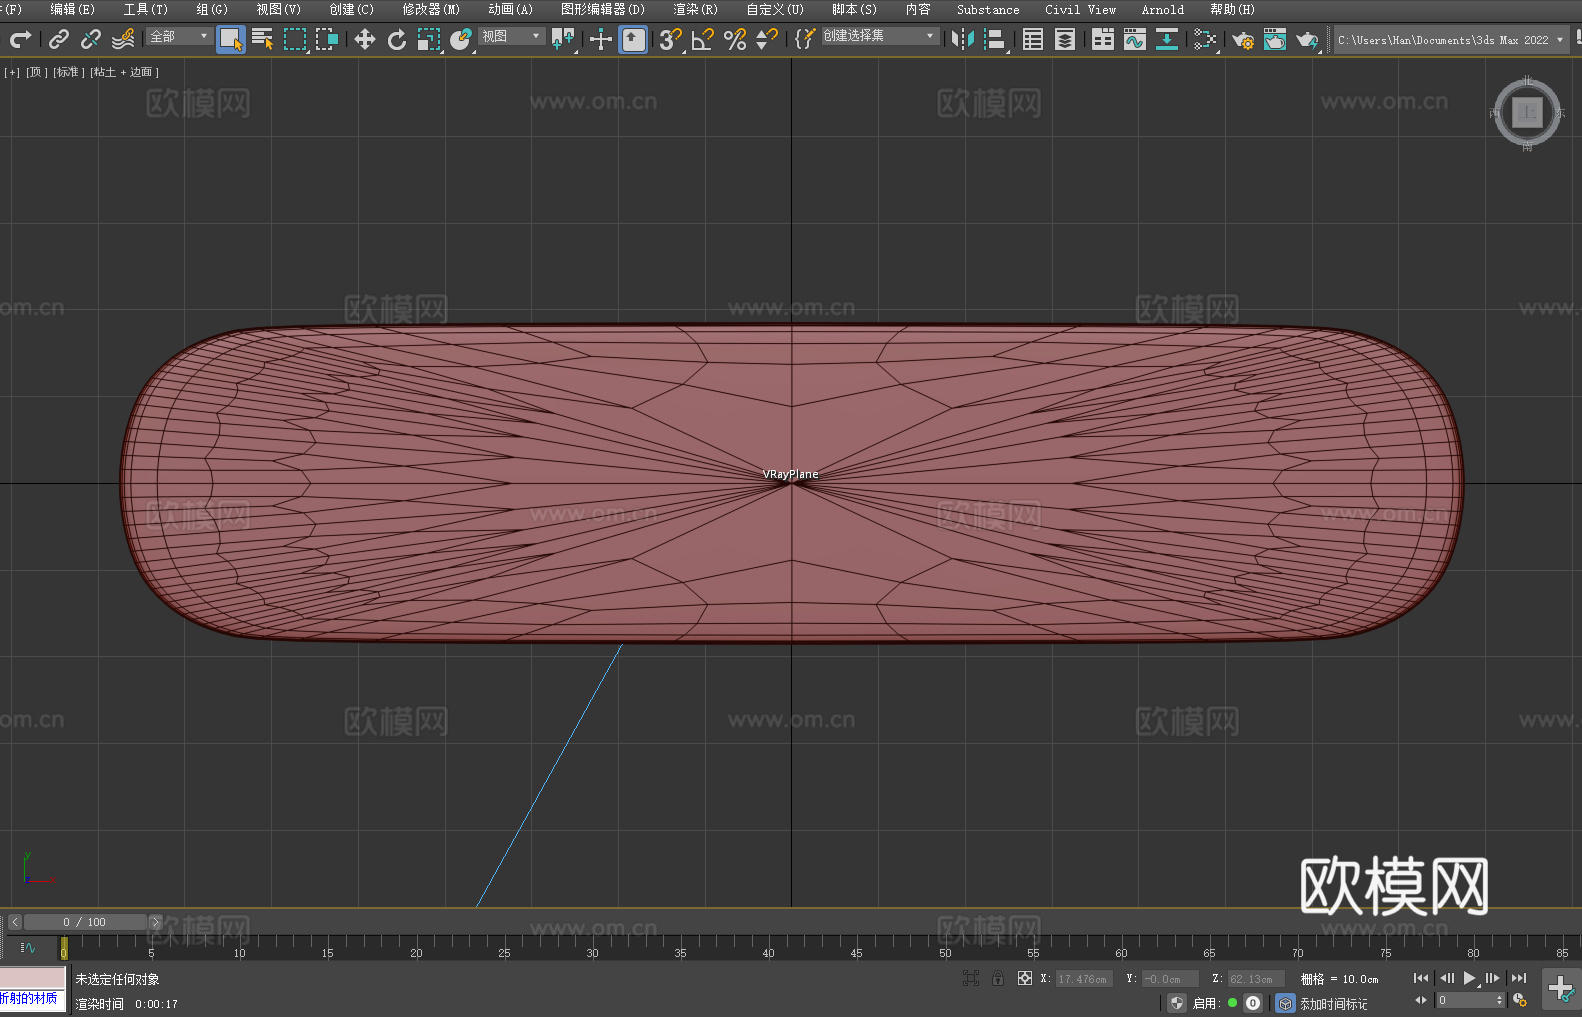Toggle keyboard shortcut override button
Image resolution: width=1582 pixels, height=1017 pixels.
[634, 39]
